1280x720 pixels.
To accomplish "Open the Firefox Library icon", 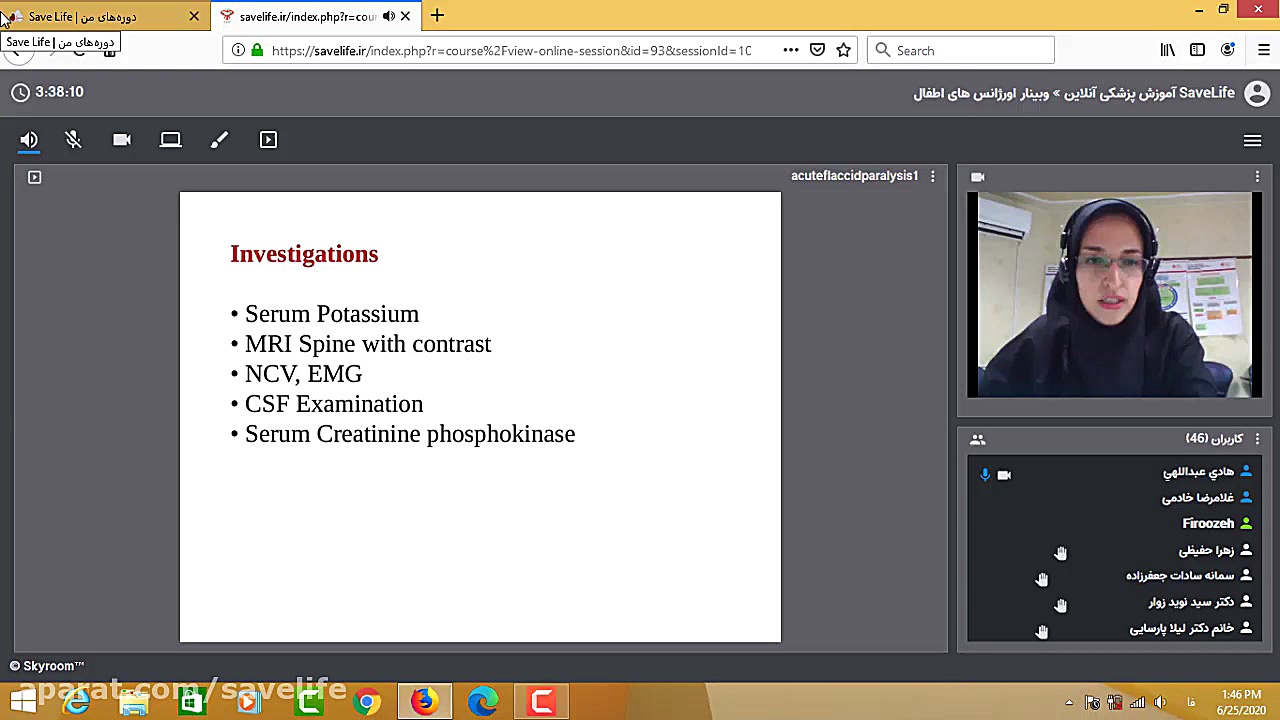I will pos(1167,50).
